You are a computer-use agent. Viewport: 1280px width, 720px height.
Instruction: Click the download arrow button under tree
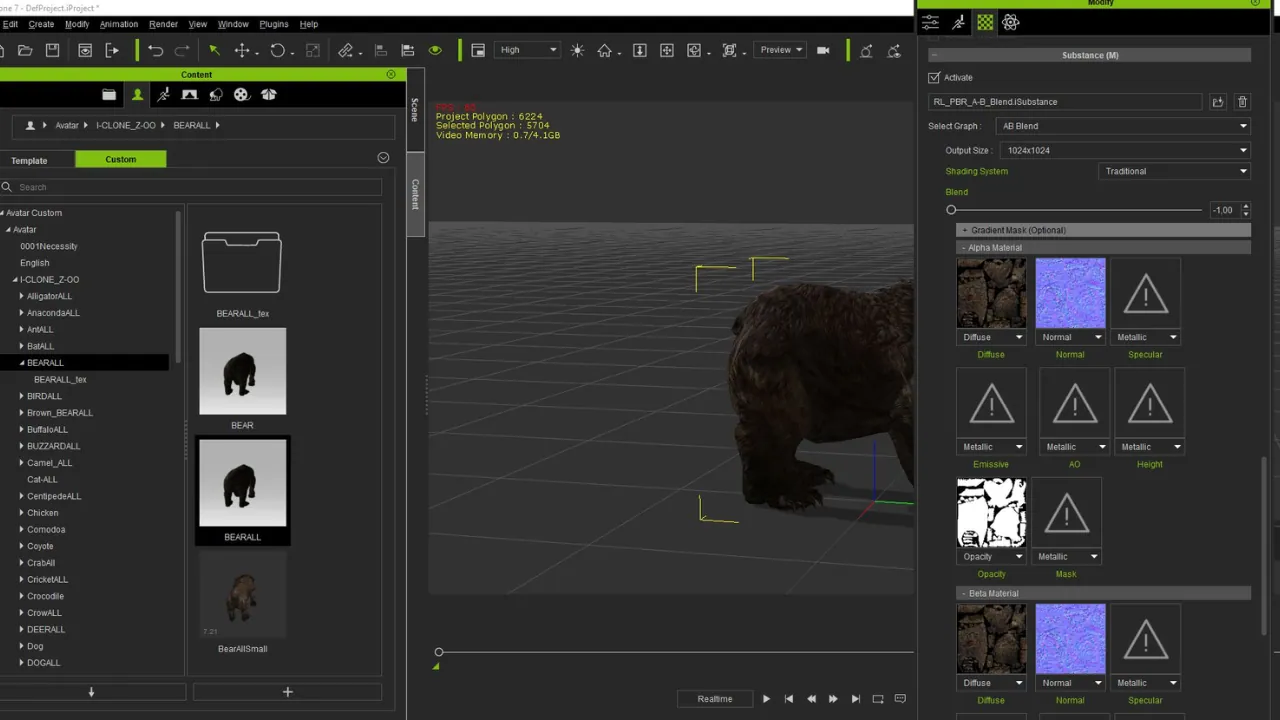pyautogui.click(x=91, y=692)
